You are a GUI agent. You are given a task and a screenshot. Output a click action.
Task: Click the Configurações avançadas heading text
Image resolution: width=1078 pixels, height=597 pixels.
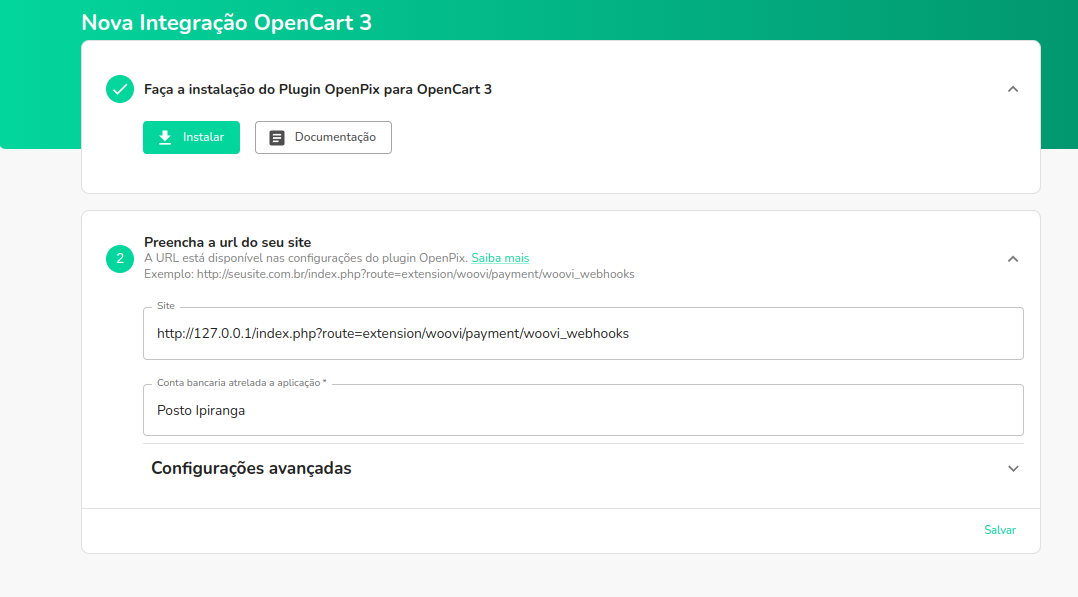tap(251, 468)
